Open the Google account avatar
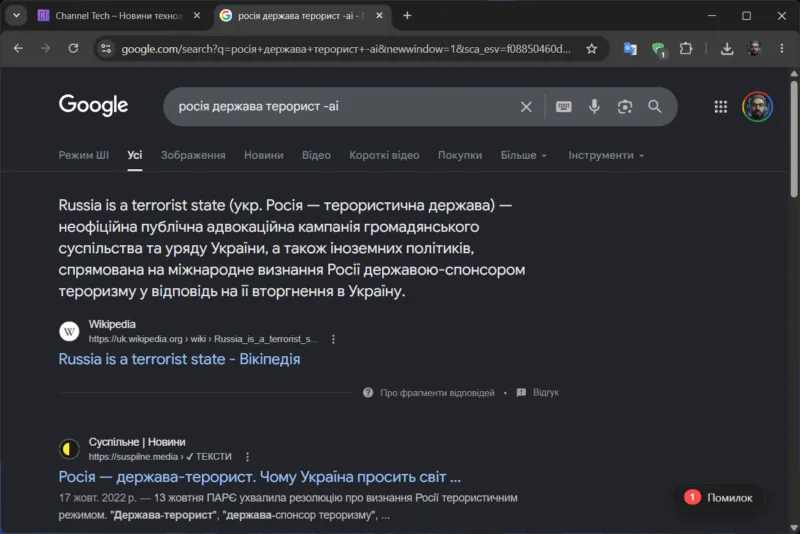This screenshot has width=800, height=534. tap(757, 107)
